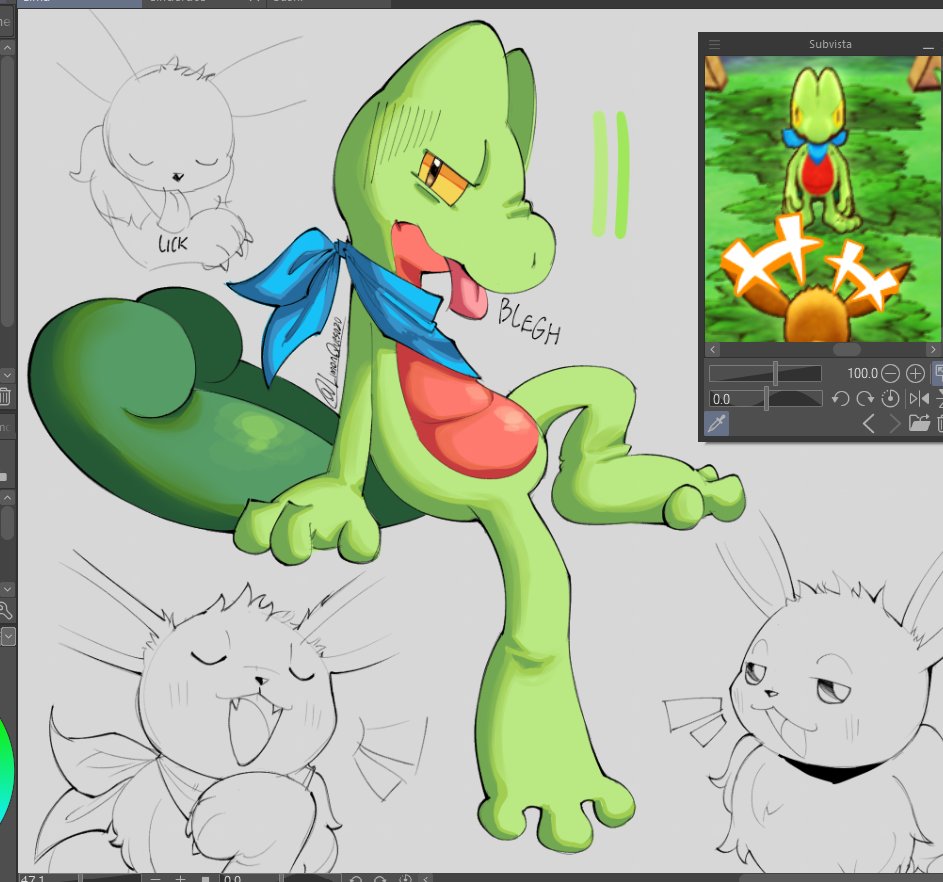This screenshot has height=882, width=943.
Task: Click the Subvista zoom slider handle
Action: coord(776,373)
